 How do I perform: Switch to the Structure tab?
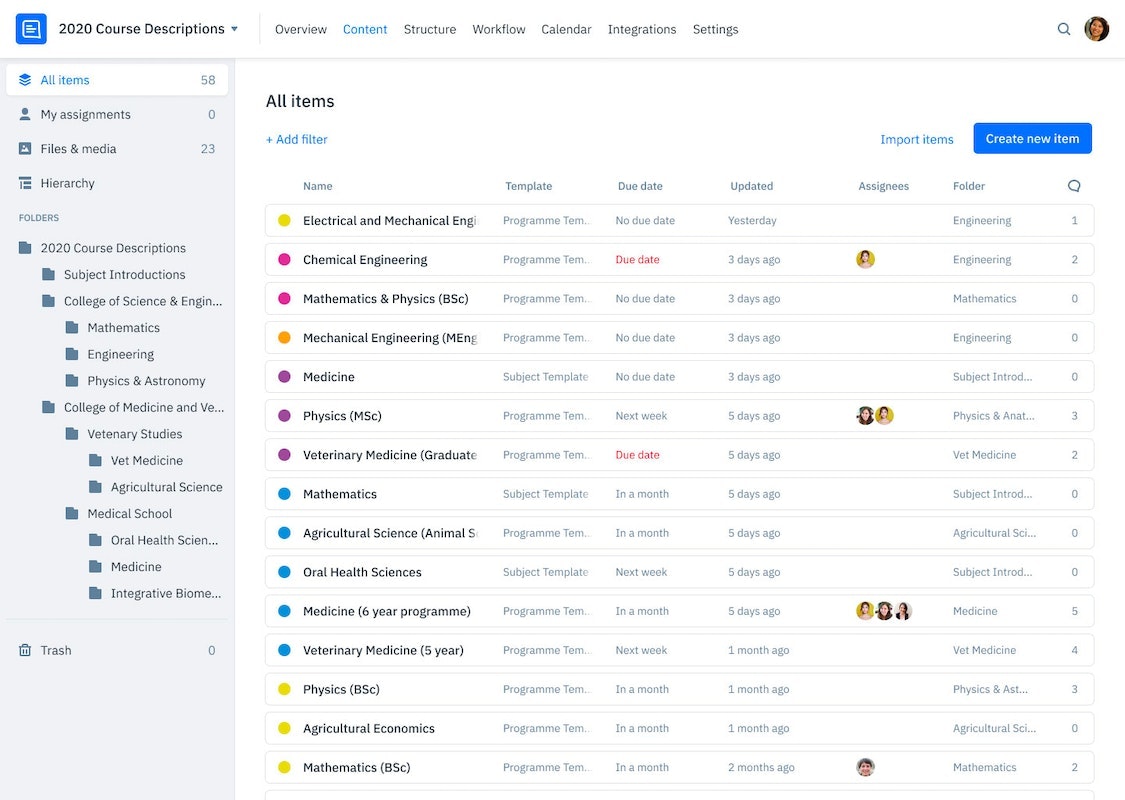(x=430, y=29)
